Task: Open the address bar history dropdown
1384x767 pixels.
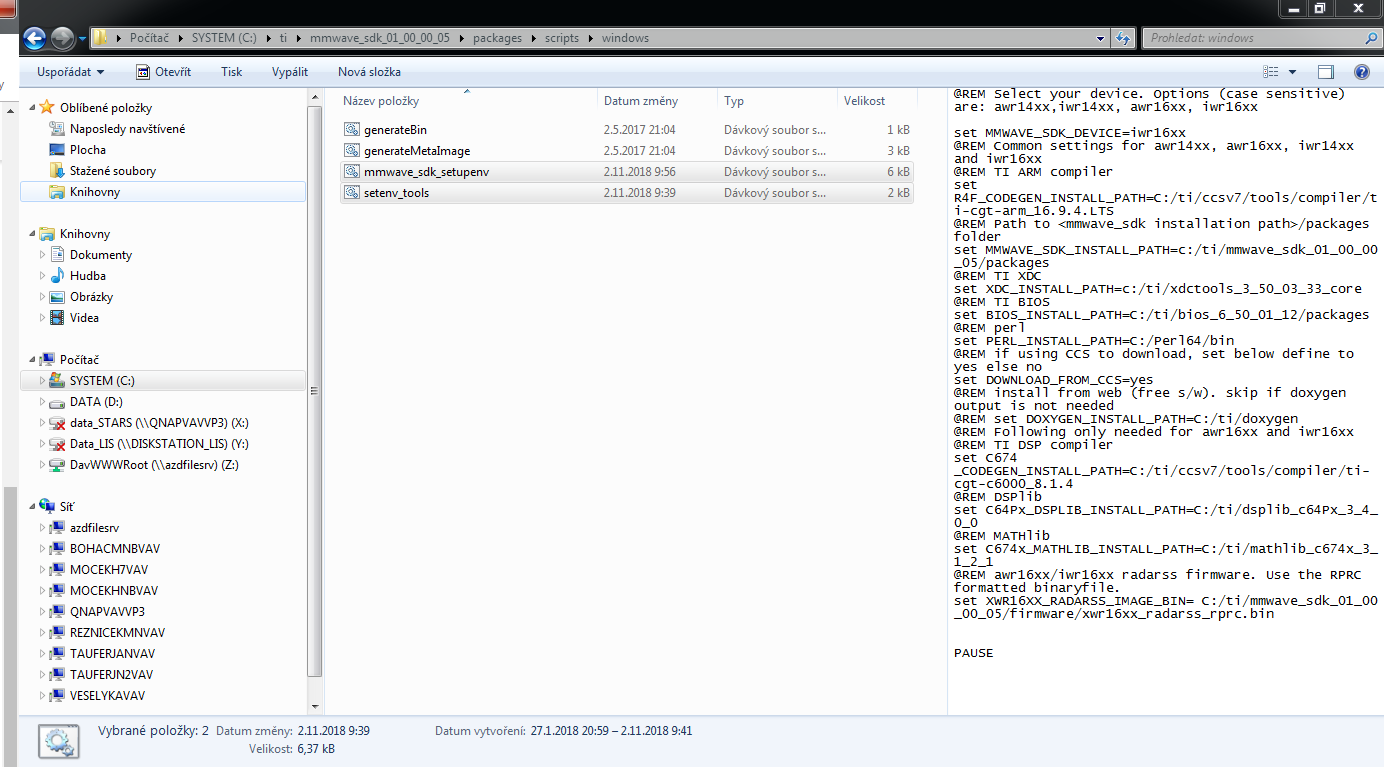Action: [1100, 37]
